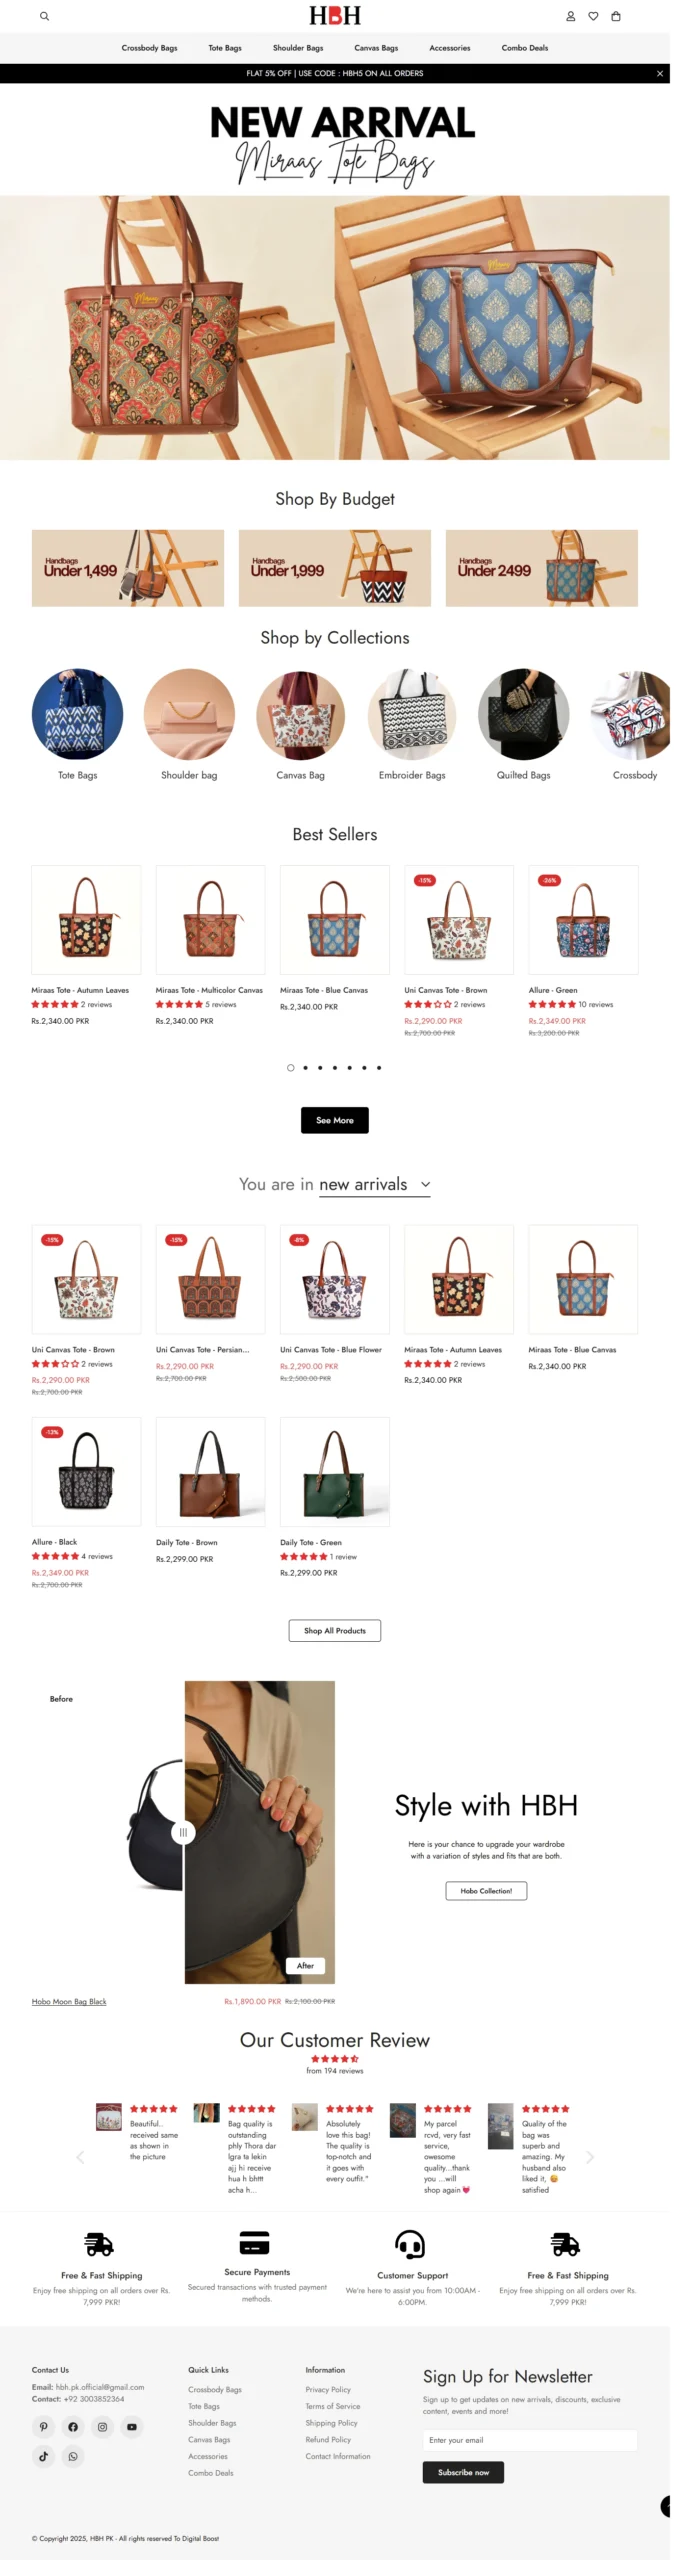Open the wishlist heart icon

tap(593, 16)
